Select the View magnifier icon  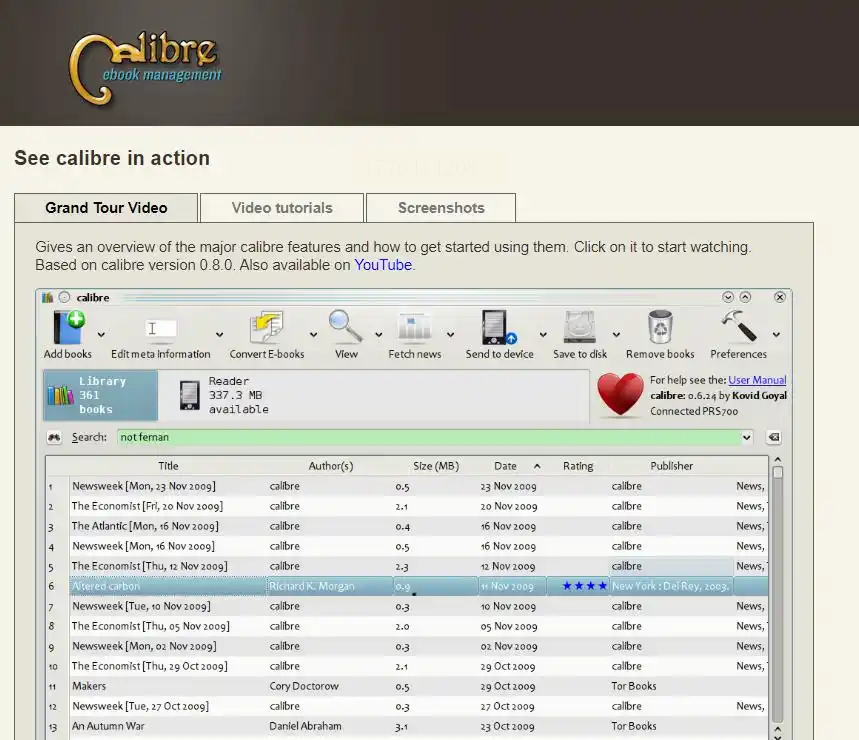coord(346,326)
